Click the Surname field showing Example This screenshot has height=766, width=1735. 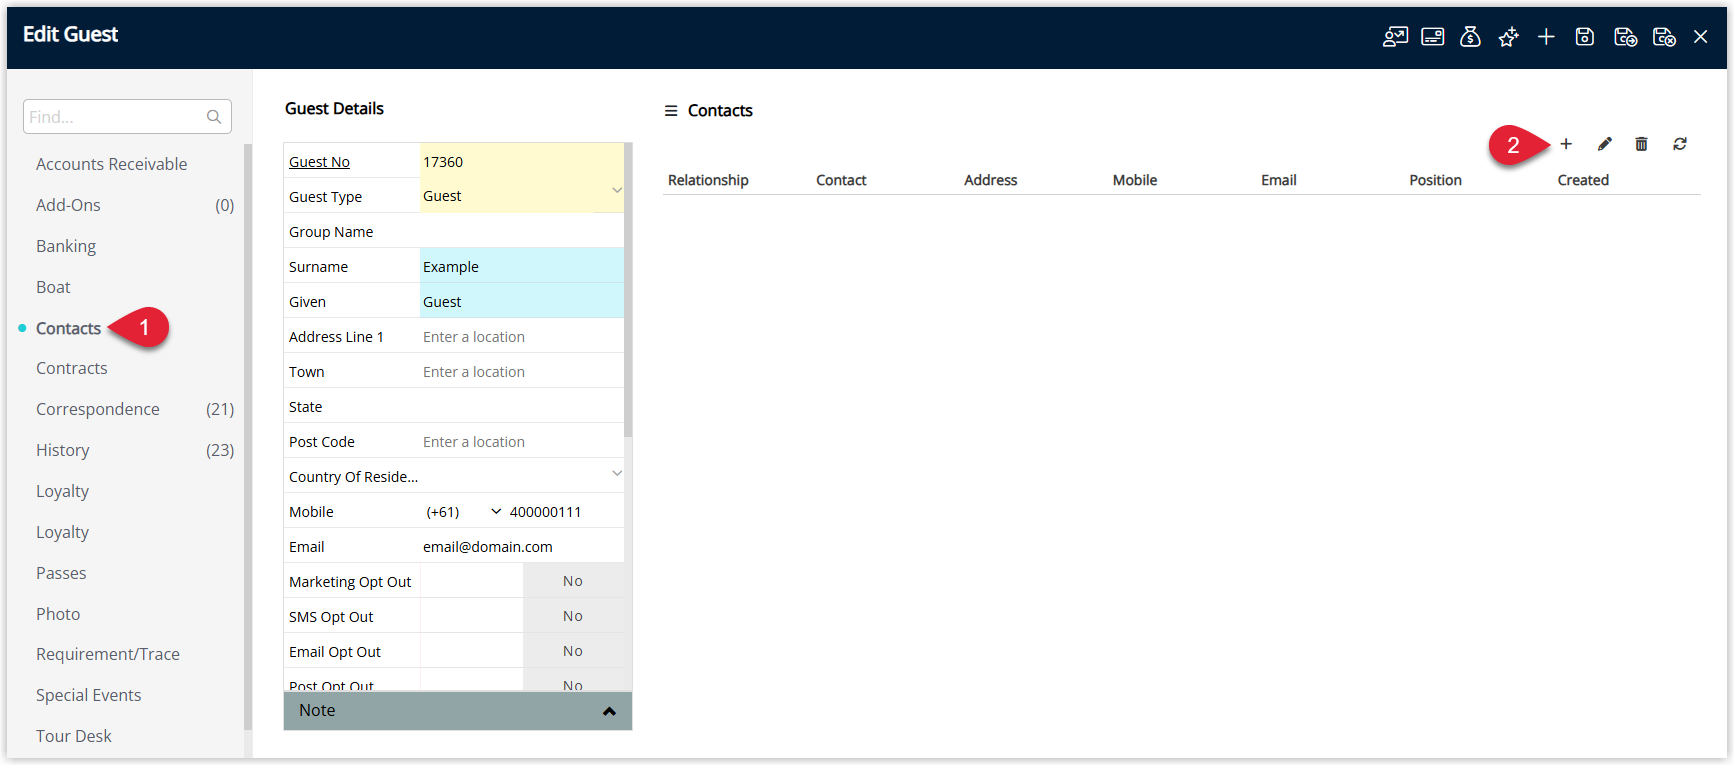[521, 266]
